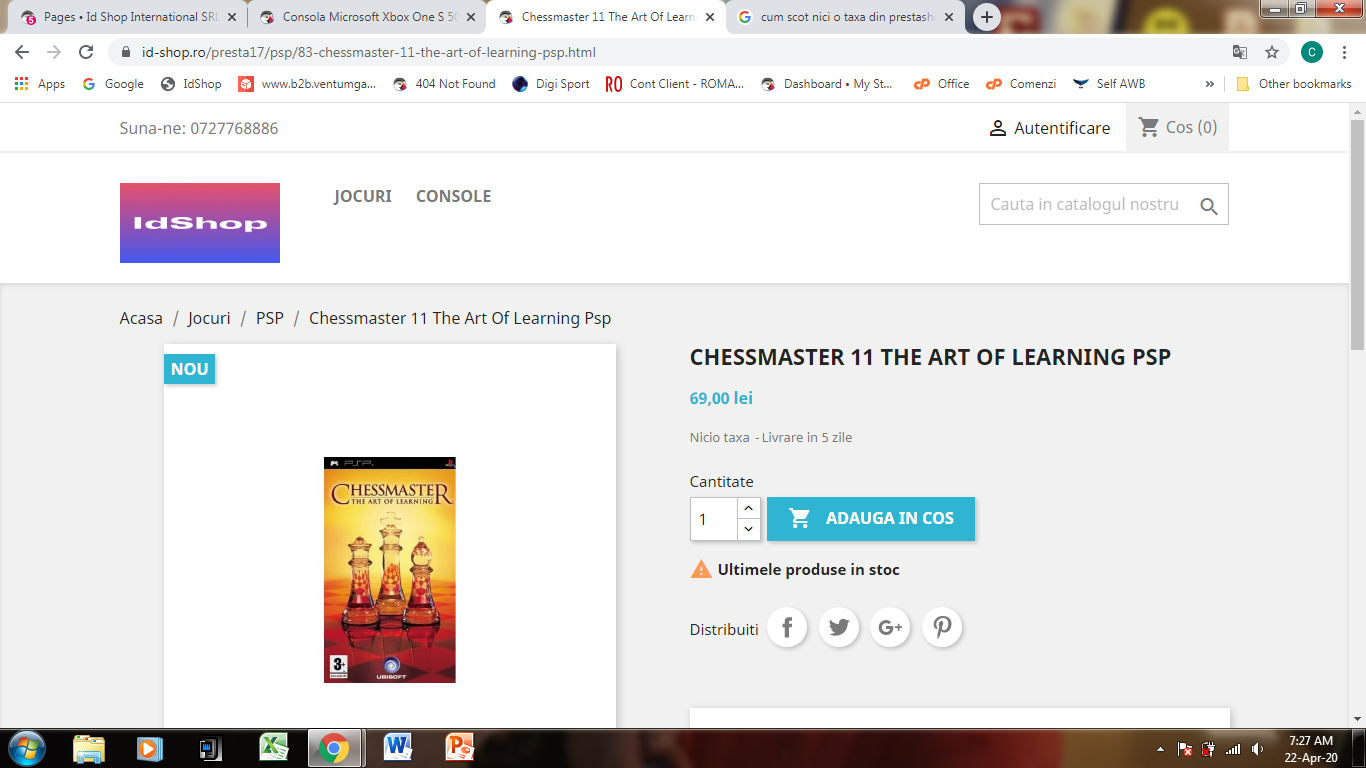Open Chrome translate page icon
The image size is (1366, 768).
(x=1240, y=52)
